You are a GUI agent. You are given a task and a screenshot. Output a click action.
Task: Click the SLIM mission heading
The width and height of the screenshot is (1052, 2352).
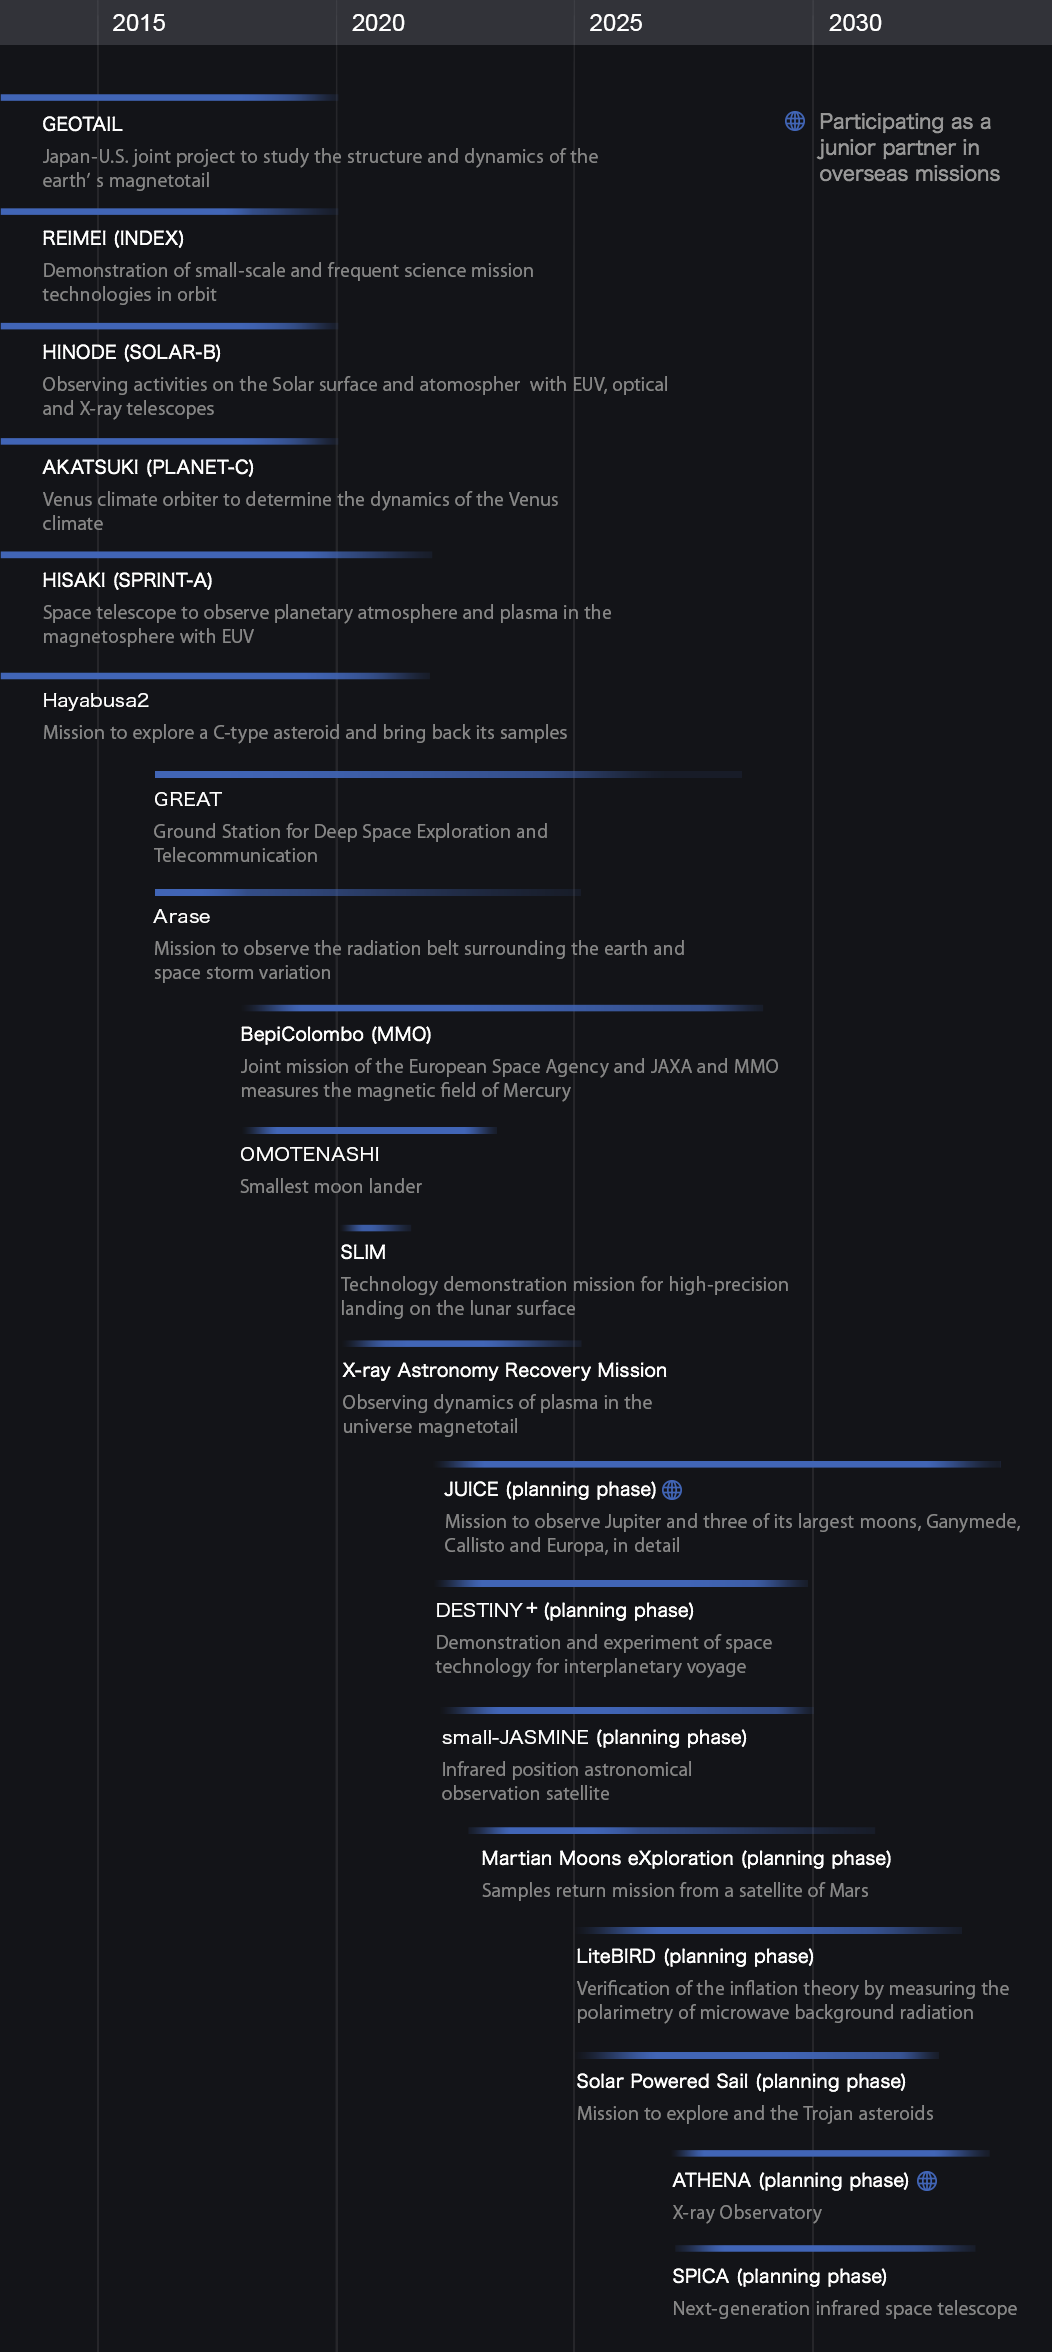[x=363, y=1252]
